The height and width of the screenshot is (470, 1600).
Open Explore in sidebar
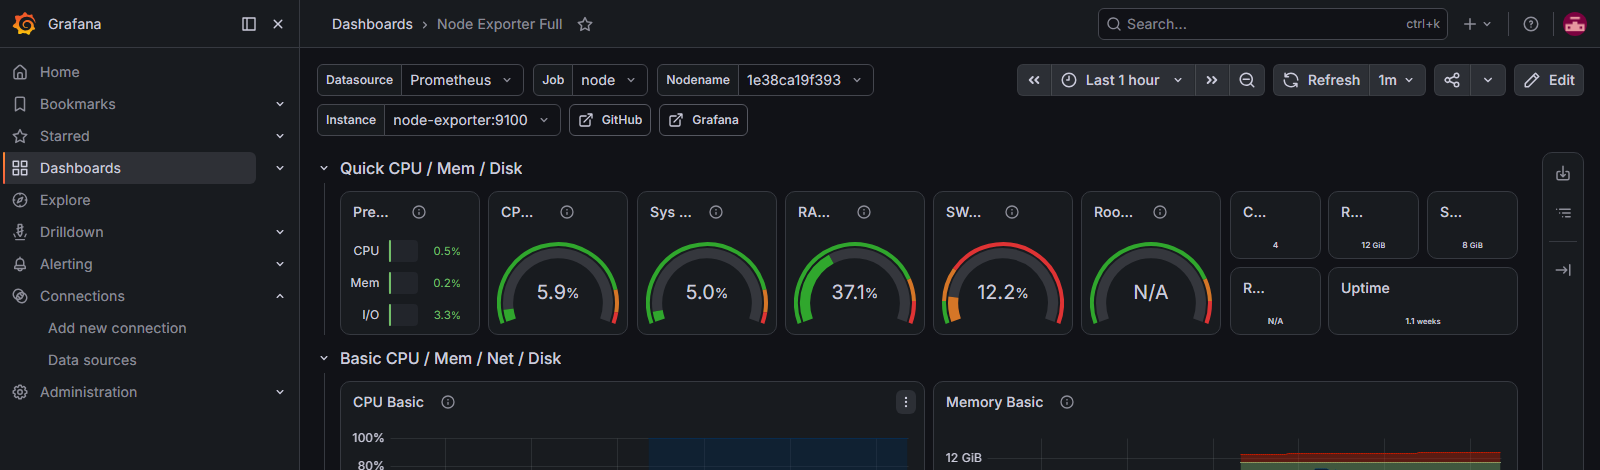tap(65, 200)
